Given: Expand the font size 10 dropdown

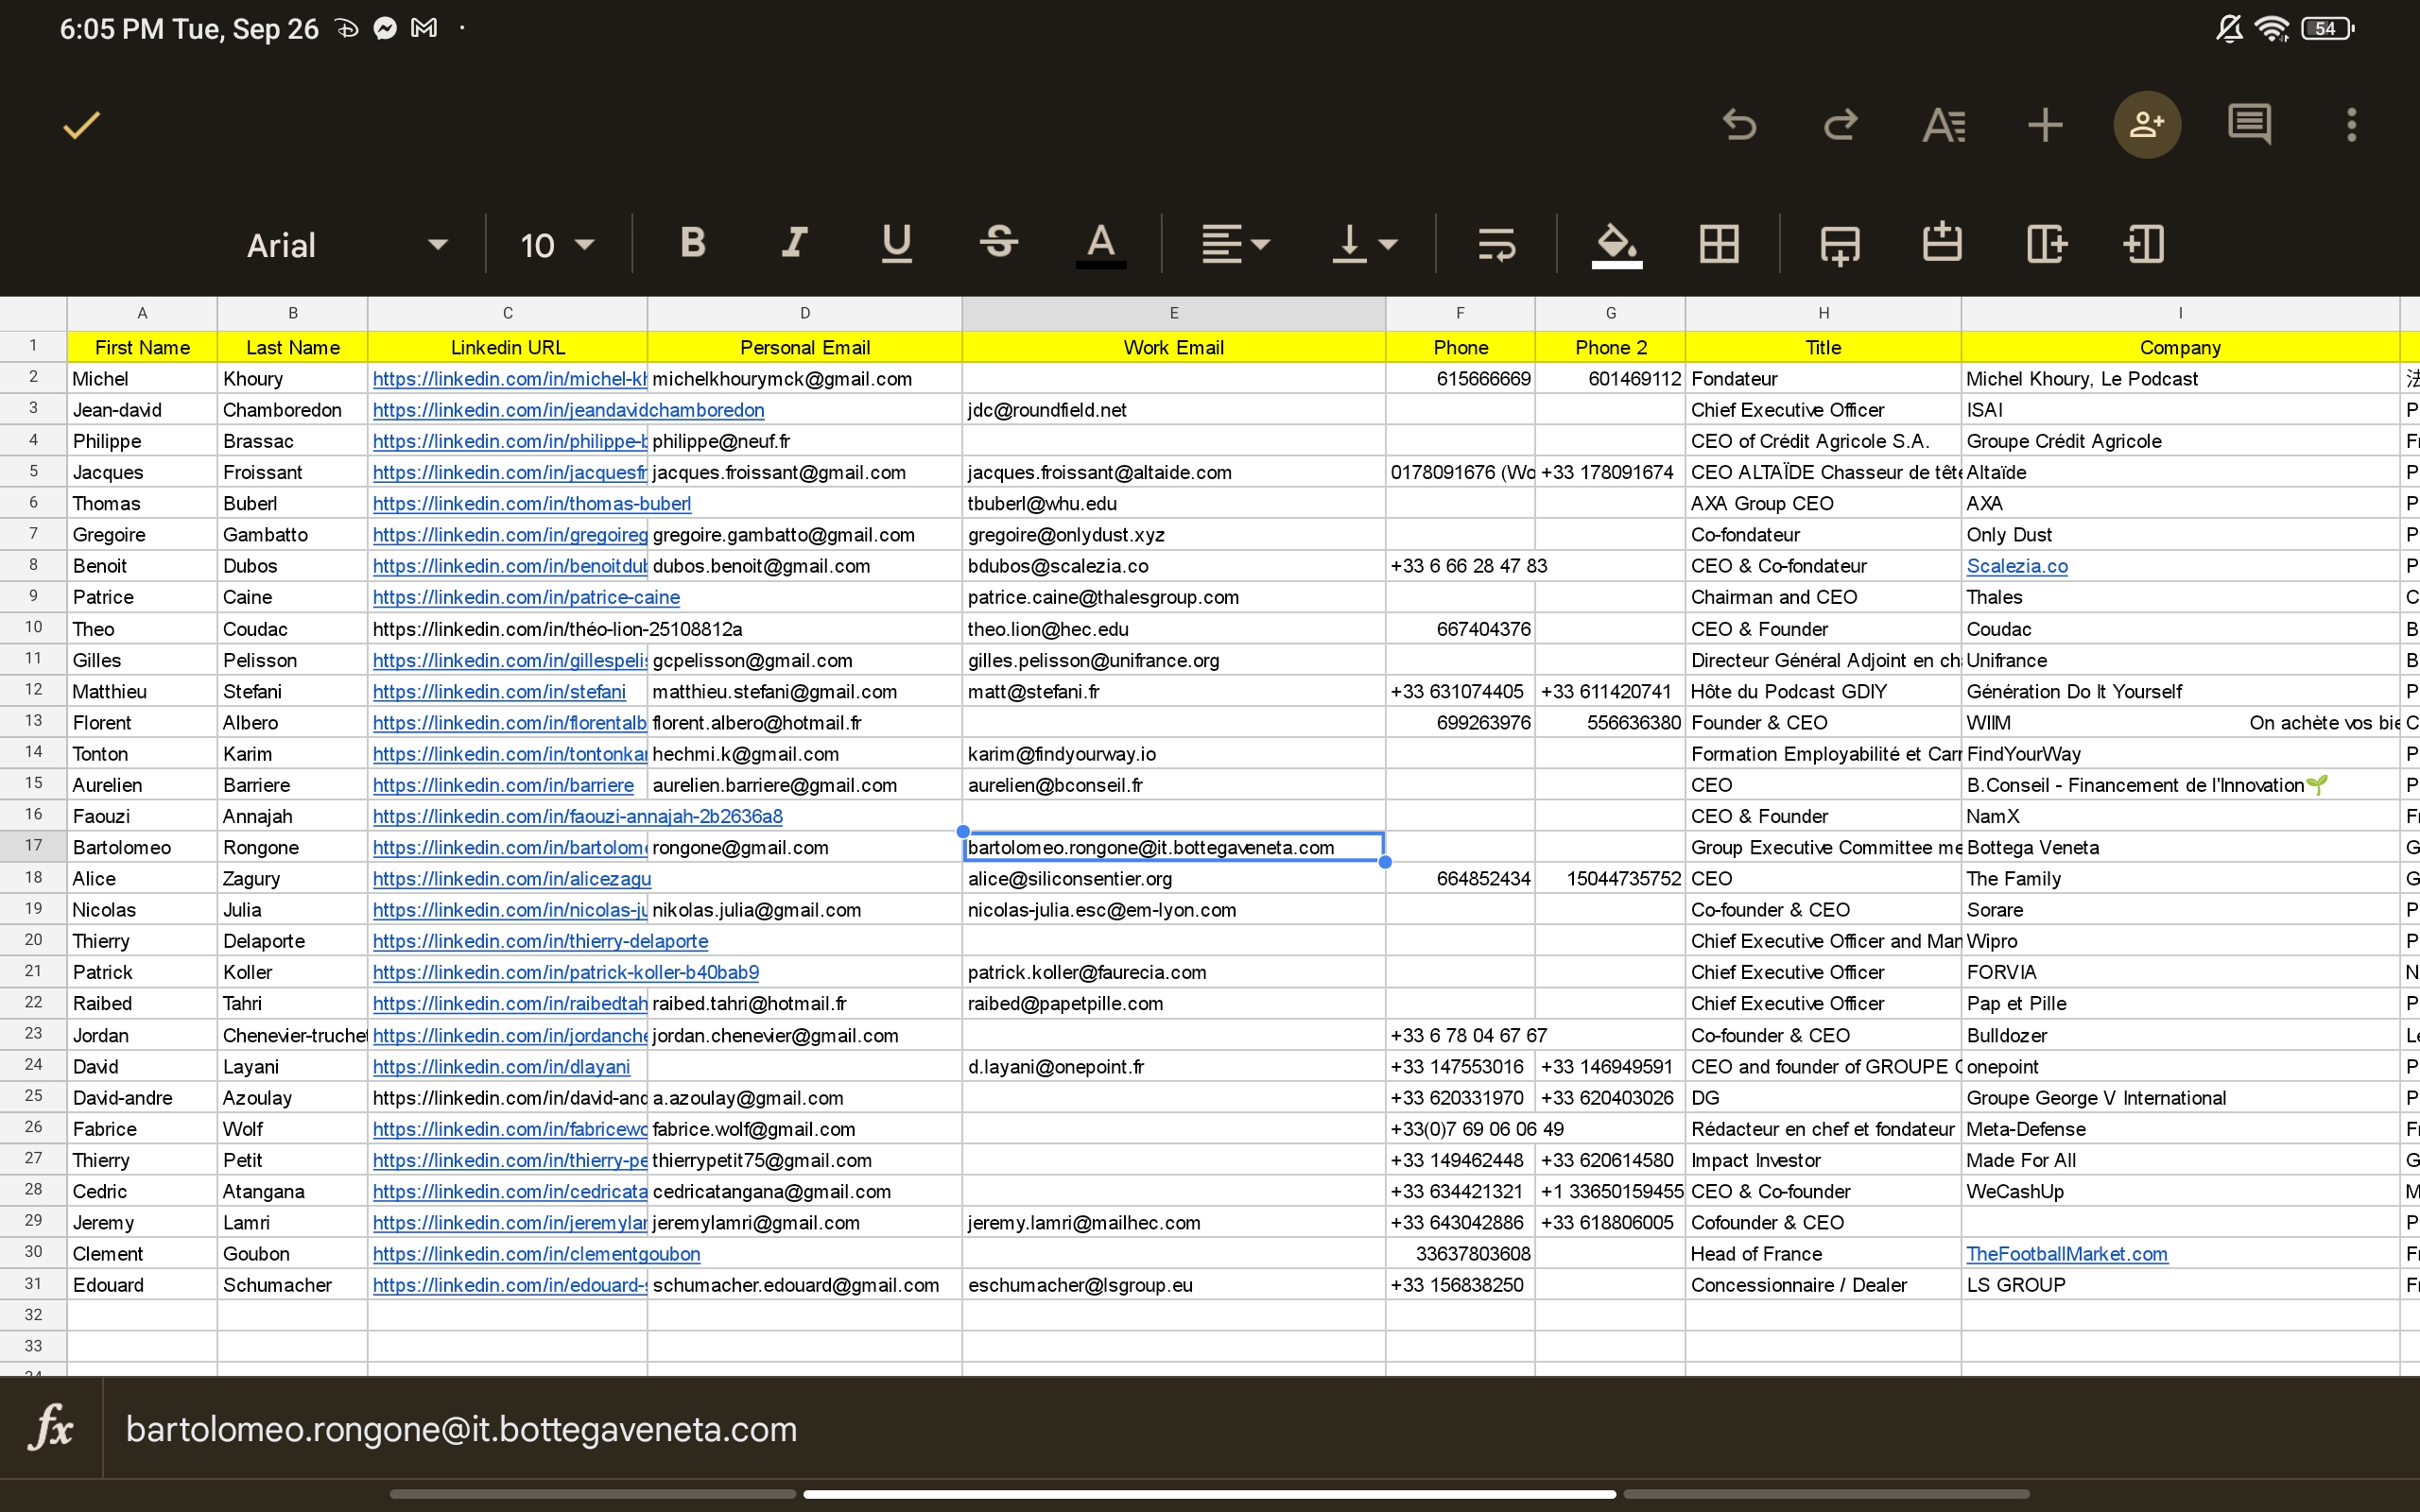Looking at the screenshot, I should click(x=556, y=245).
